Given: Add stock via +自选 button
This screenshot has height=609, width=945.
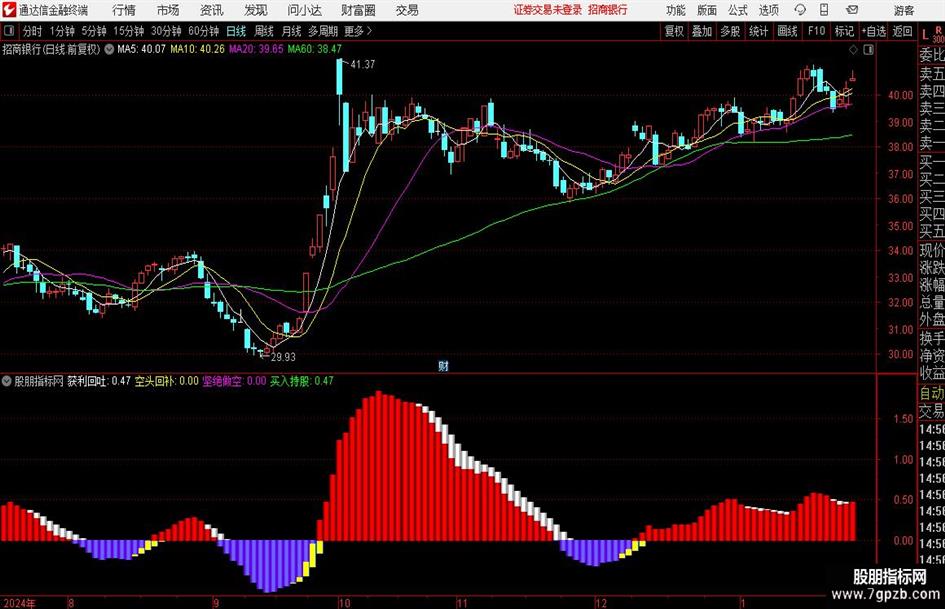Looking at the screenshot, I should [874, 31].
